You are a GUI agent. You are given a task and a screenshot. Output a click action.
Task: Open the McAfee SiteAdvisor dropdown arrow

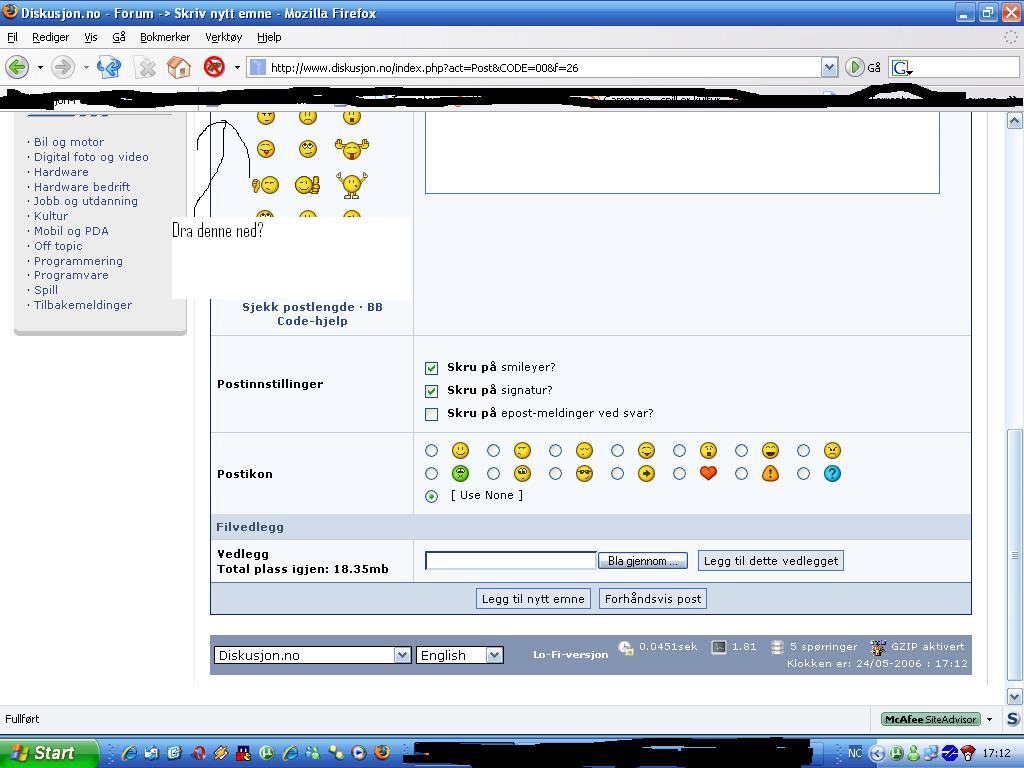[989, 719]
